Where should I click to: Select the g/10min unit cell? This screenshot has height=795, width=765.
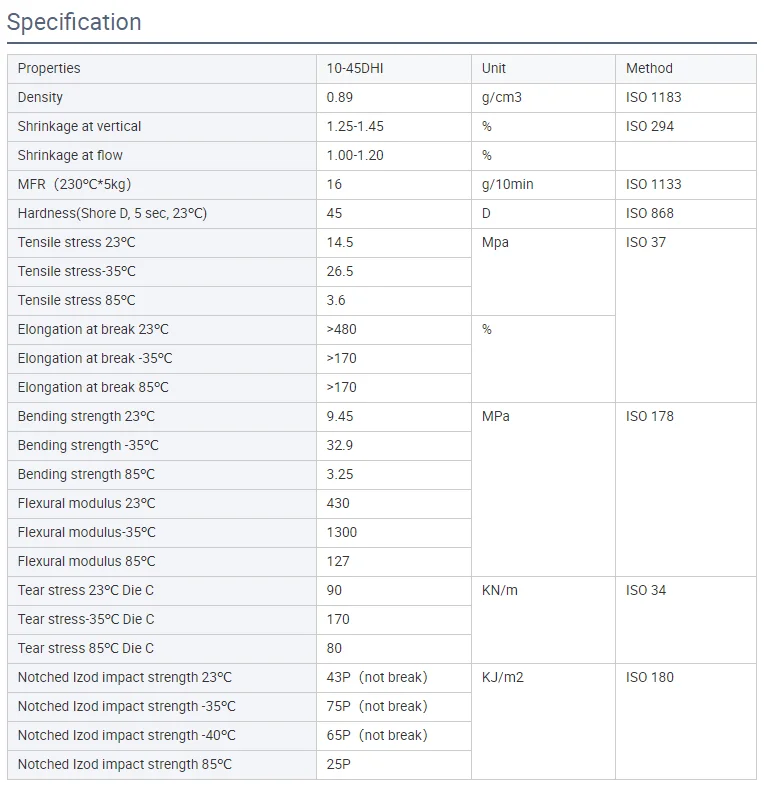543,185
